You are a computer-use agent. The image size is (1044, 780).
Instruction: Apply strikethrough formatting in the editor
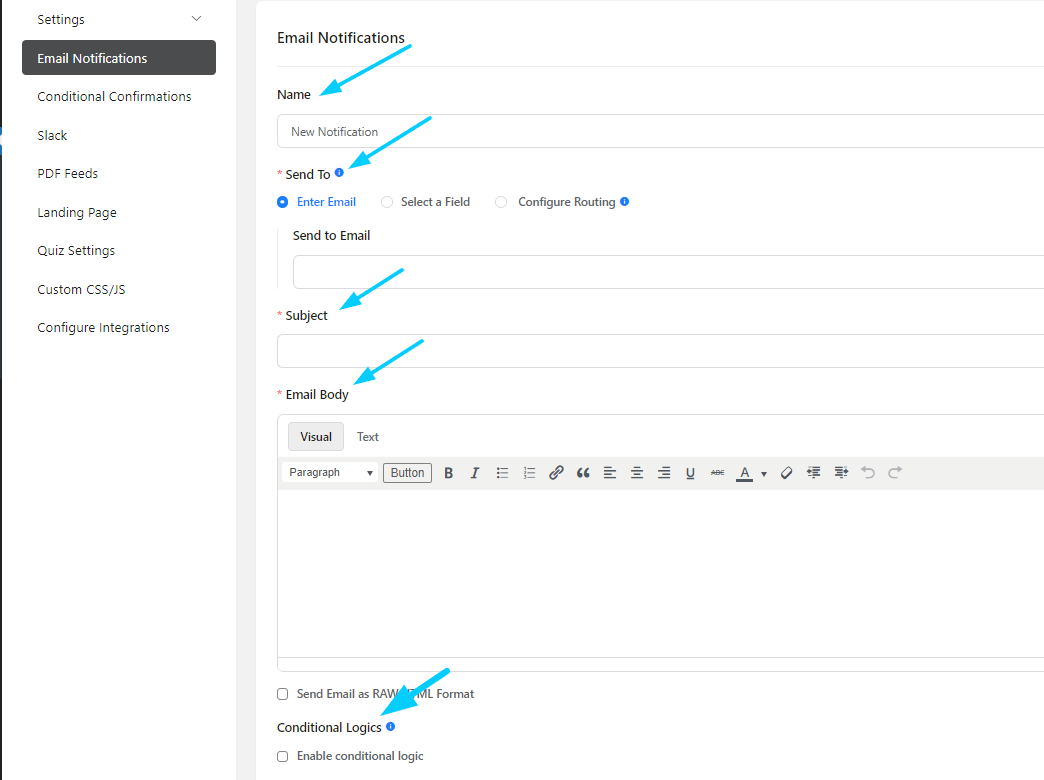point(717,472)
